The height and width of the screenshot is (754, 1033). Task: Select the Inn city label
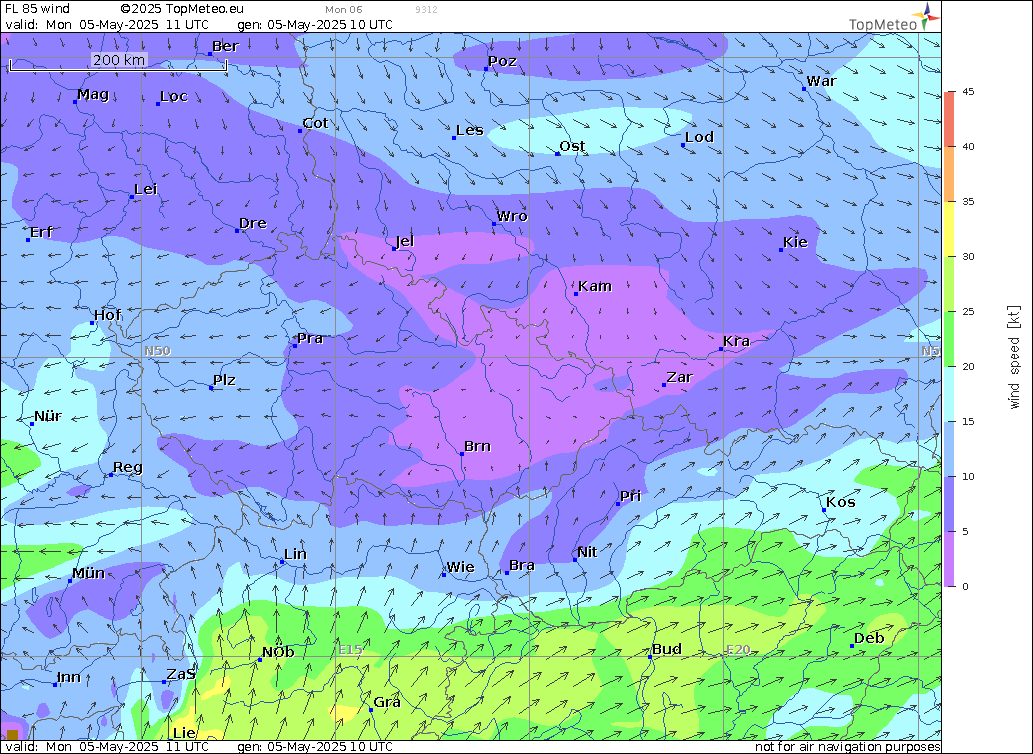click(x=69, y=677)
